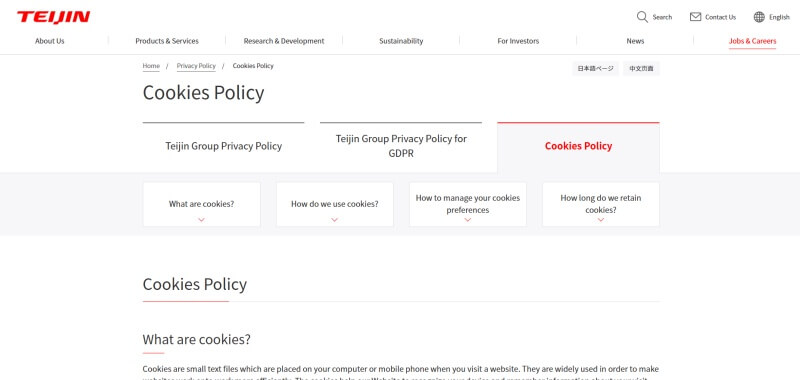This screenshot has width=800, height=380.
Task: Click Home breadcrumb link
Action: (x=151, y=66)
